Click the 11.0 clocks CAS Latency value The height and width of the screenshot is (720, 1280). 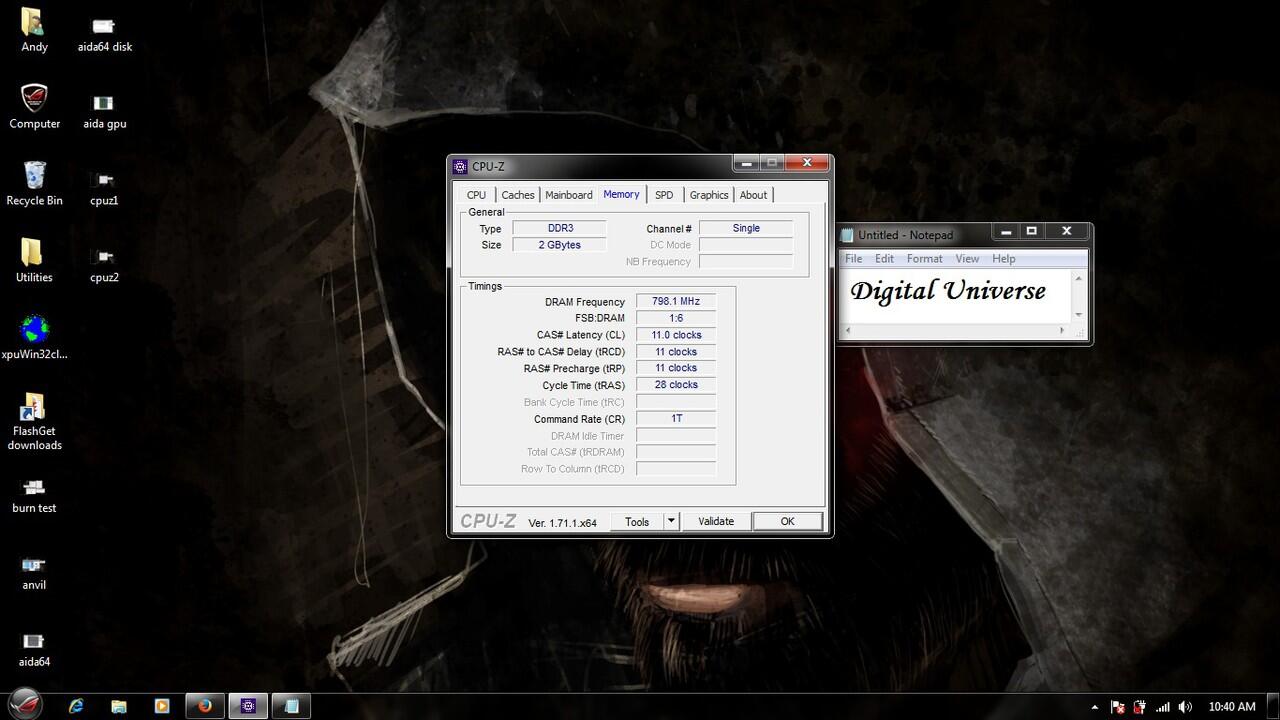coord(676,335)
